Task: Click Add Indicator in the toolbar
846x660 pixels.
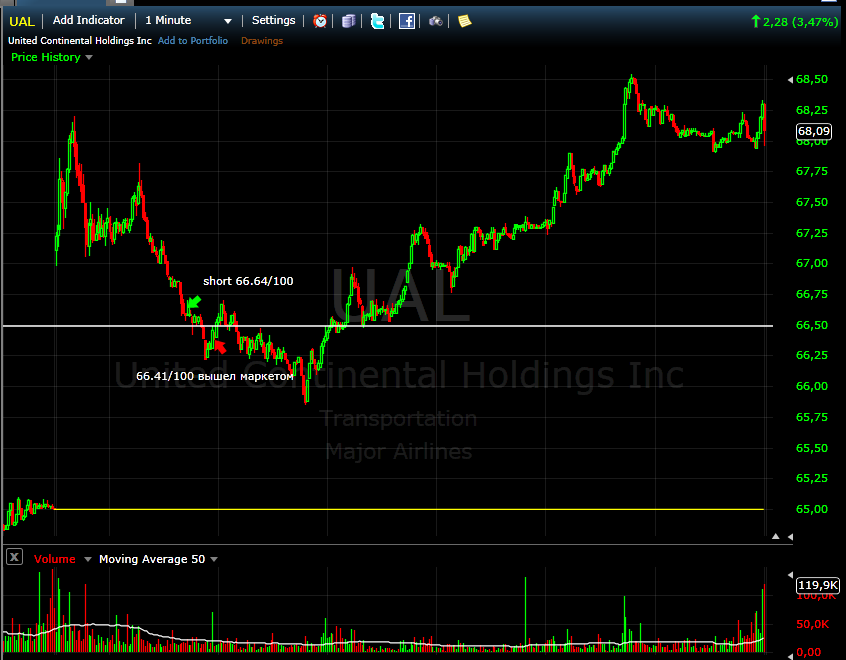Action: [89, 20]
